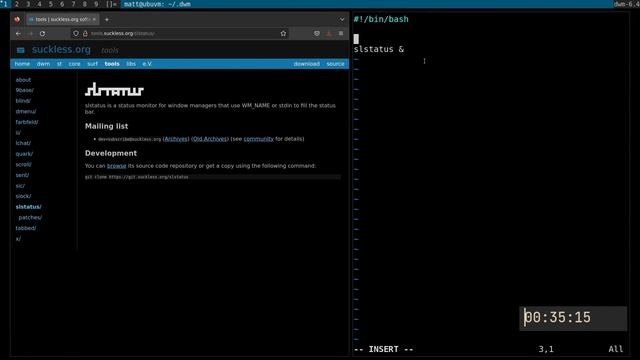Close the suckless.org tools tab
This screenshot has width=640, height=360.
(94, 19)
